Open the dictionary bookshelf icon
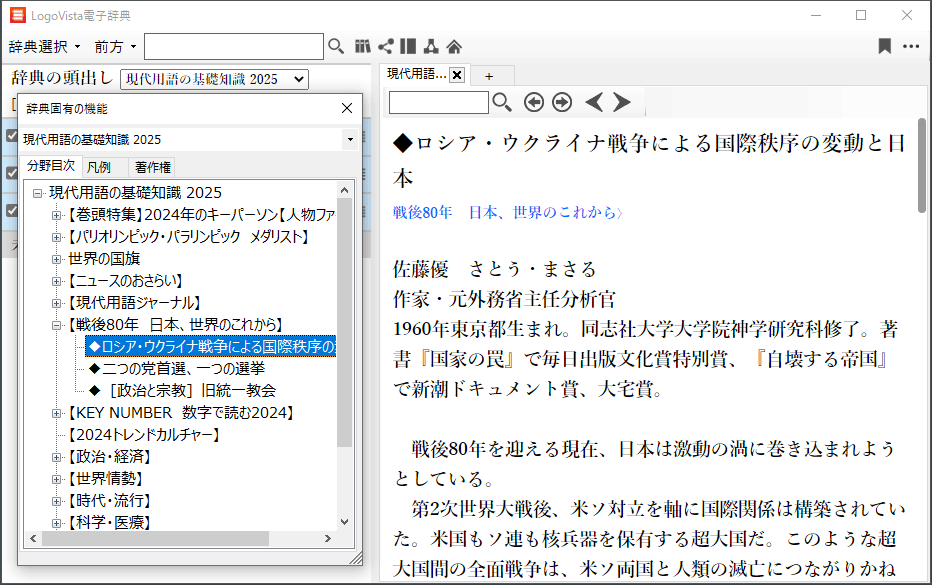The width and height of the screenshot is (932, 585). [363, 46]
